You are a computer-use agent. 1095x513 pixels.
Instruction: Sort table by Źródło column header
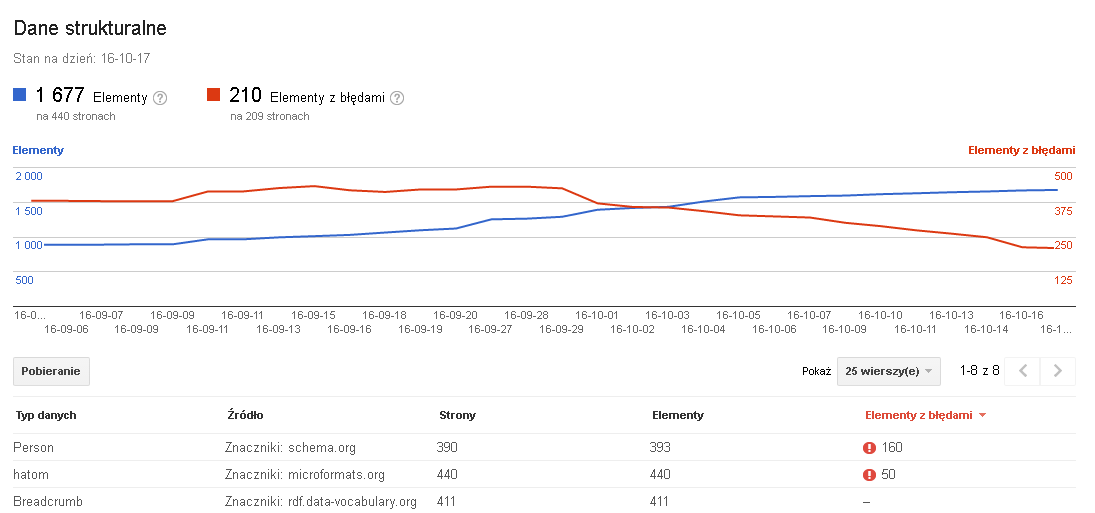point(244,415)
